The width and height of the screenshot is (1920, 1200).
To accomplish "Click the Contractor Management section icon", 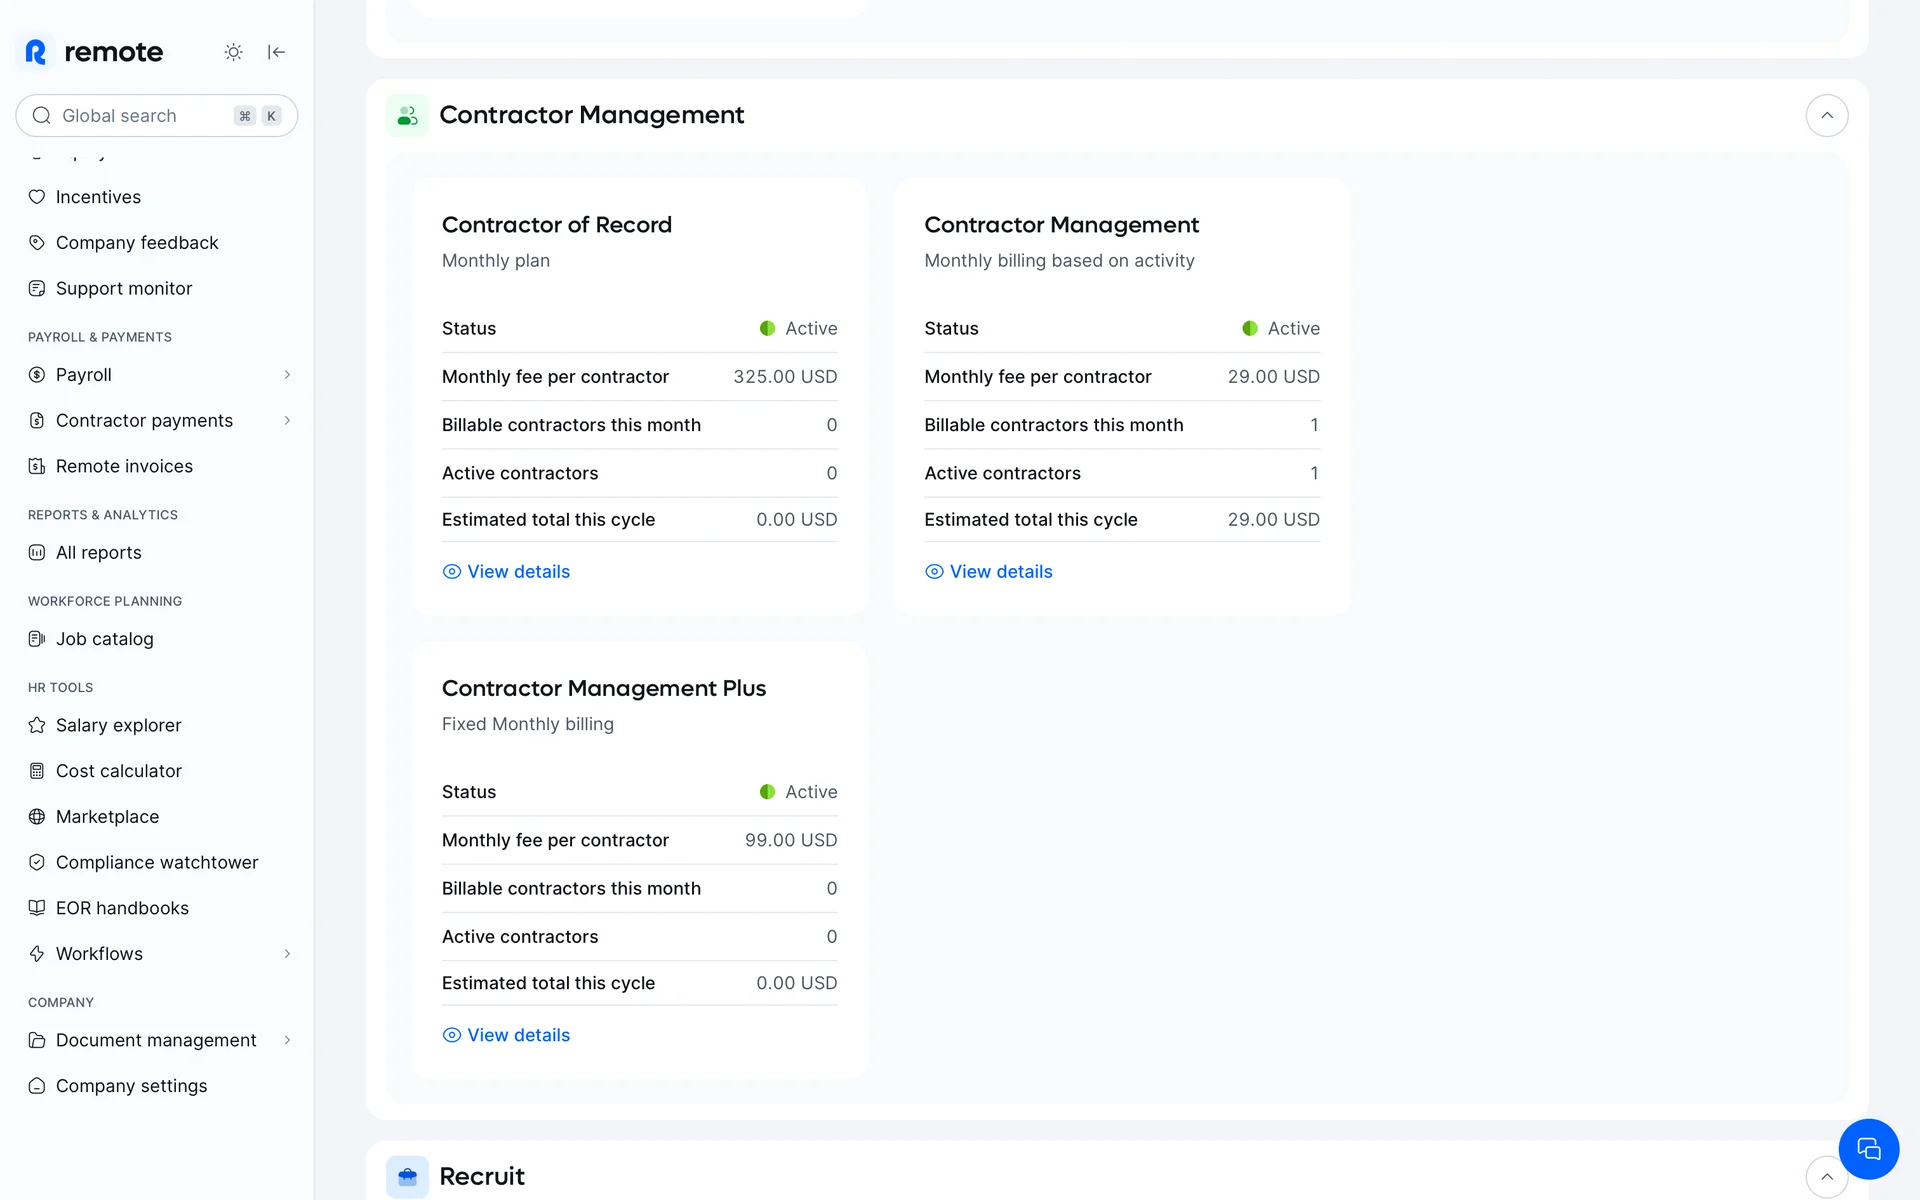I will [x=407, y=116].
